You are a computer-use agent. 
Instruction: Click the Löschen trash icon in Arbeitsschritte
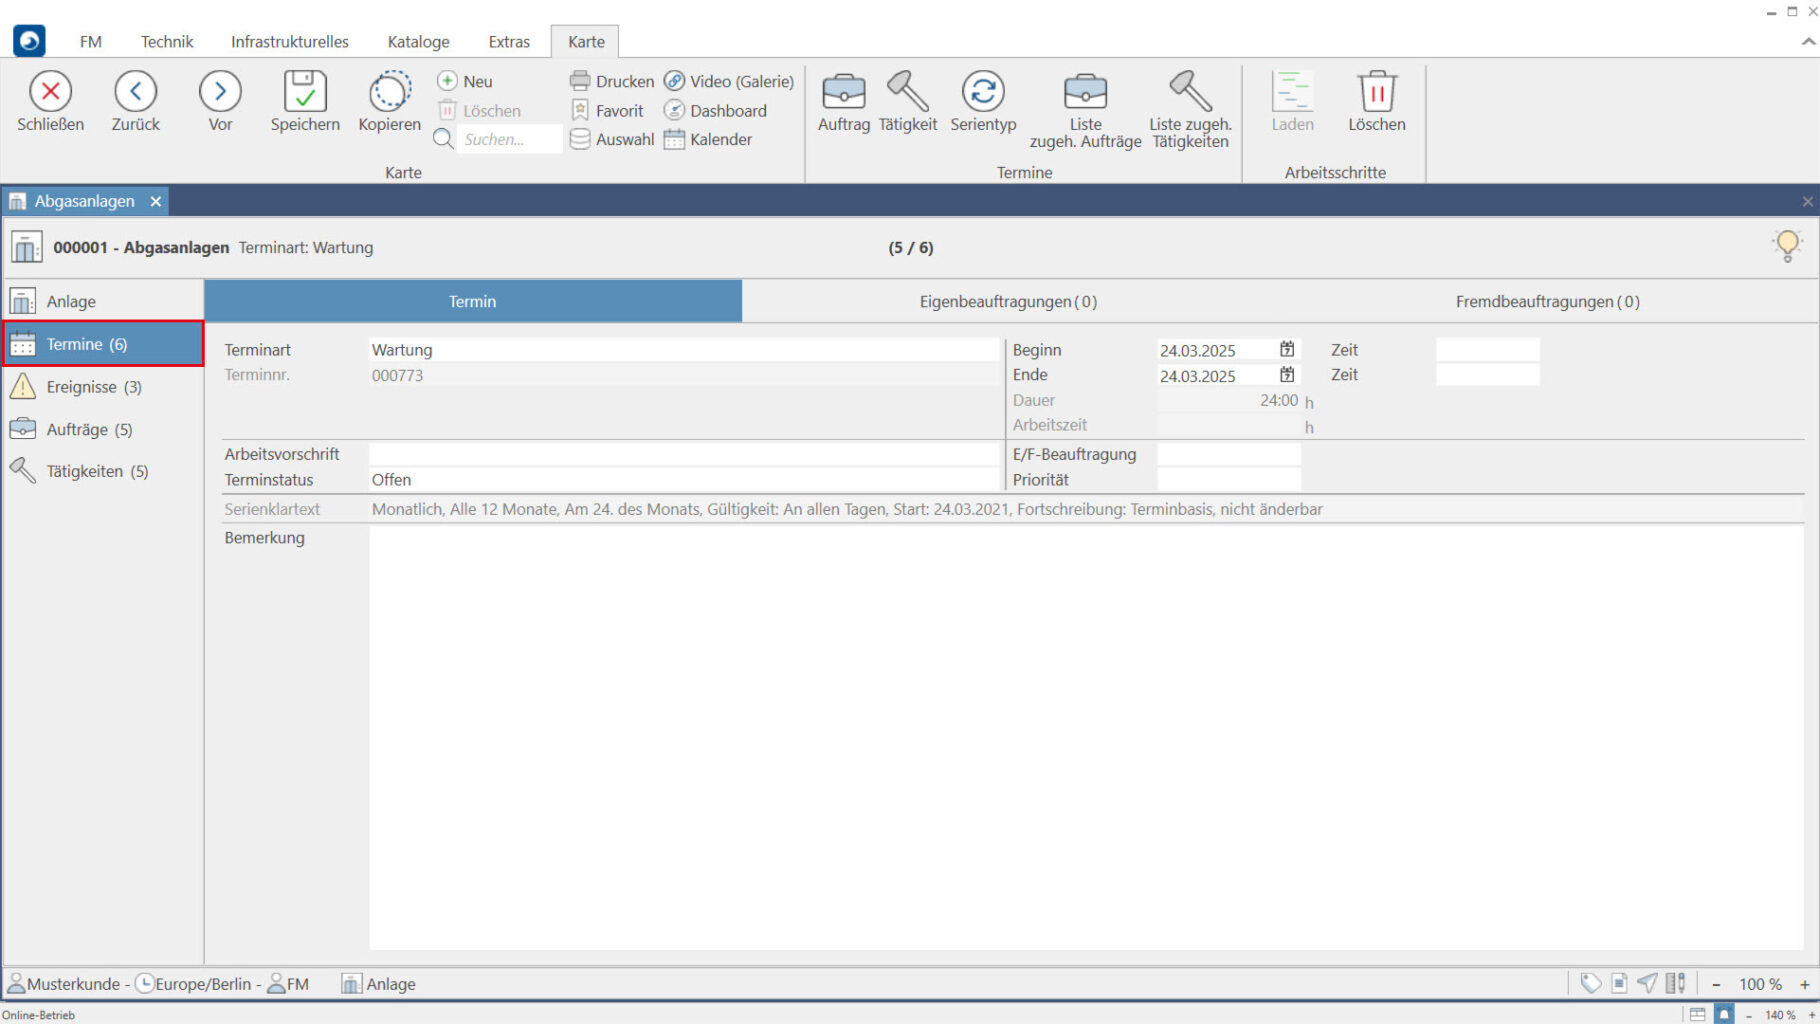(x=1376, y=92)
